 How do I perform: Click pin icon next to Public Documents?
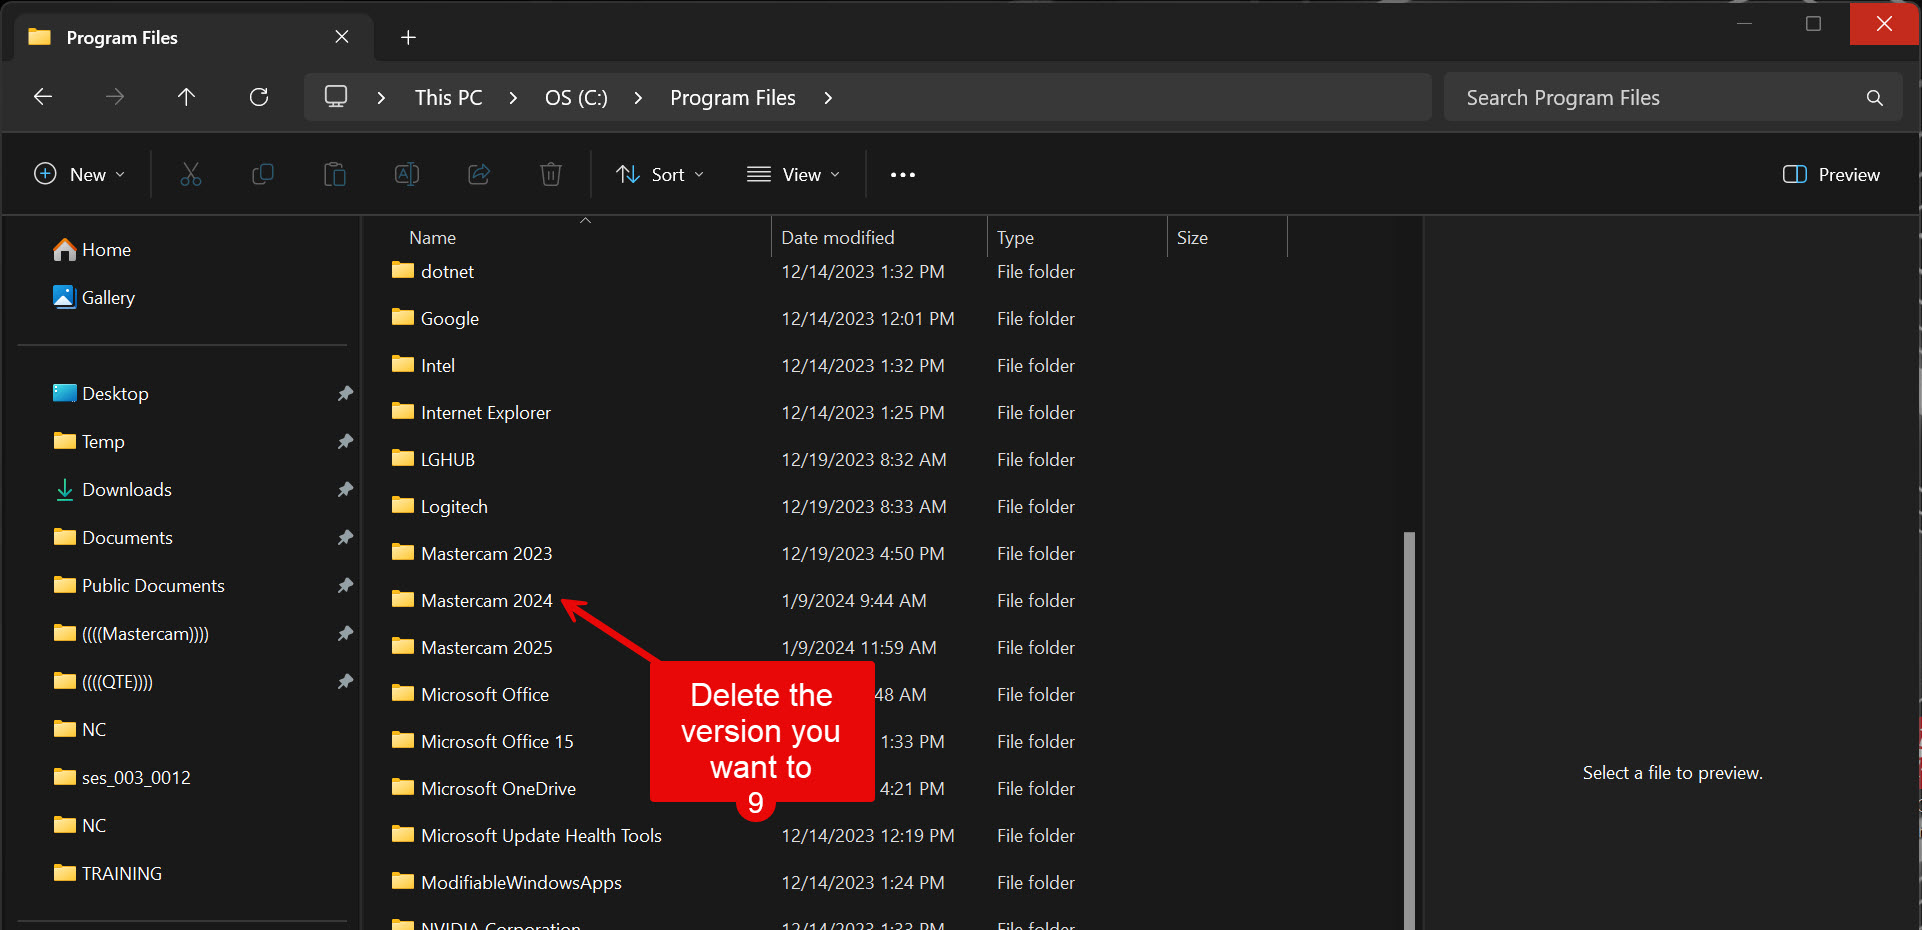[x=345, y=586]
